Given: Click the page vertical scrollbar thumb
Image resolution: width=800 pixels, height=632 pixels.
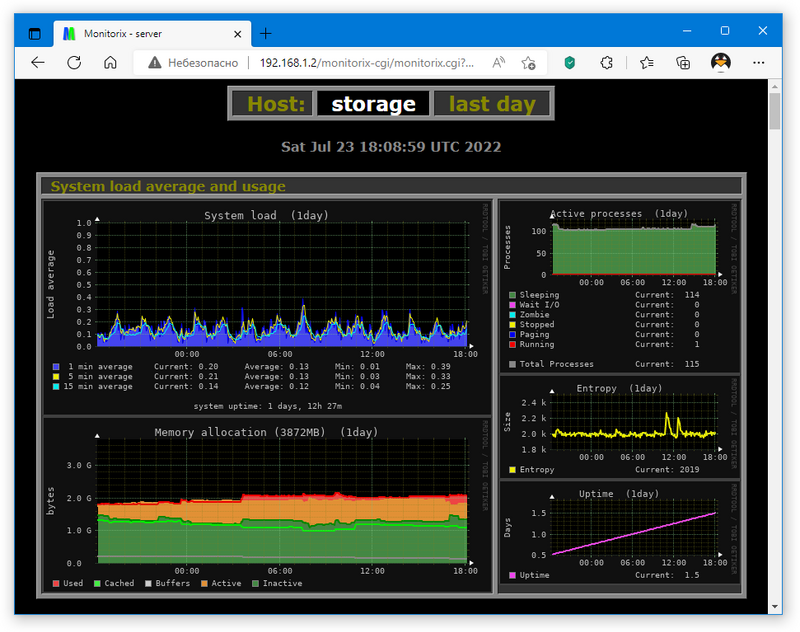Looking at the screenshot, I should (x=774, y=111).
